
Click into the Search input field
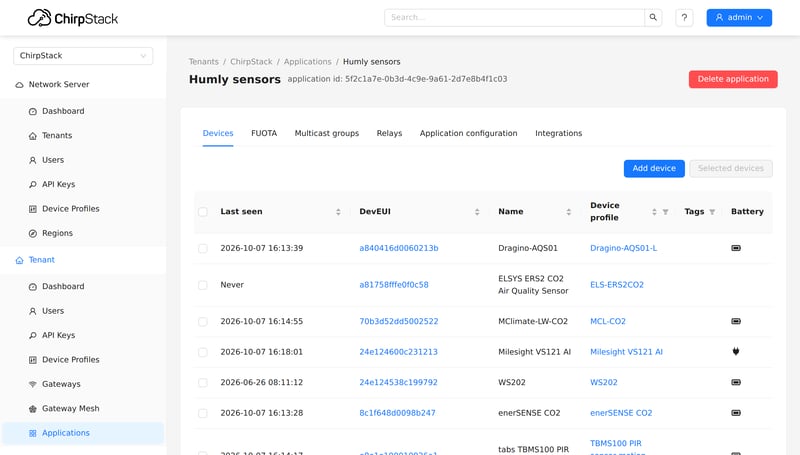pos(514,17)
